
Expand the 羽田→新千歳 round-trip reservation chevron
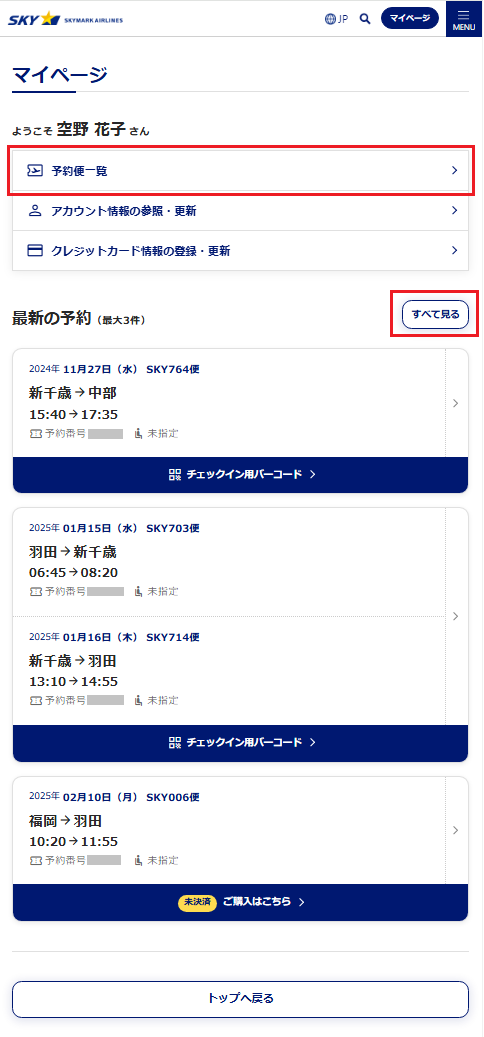[456, 616]
